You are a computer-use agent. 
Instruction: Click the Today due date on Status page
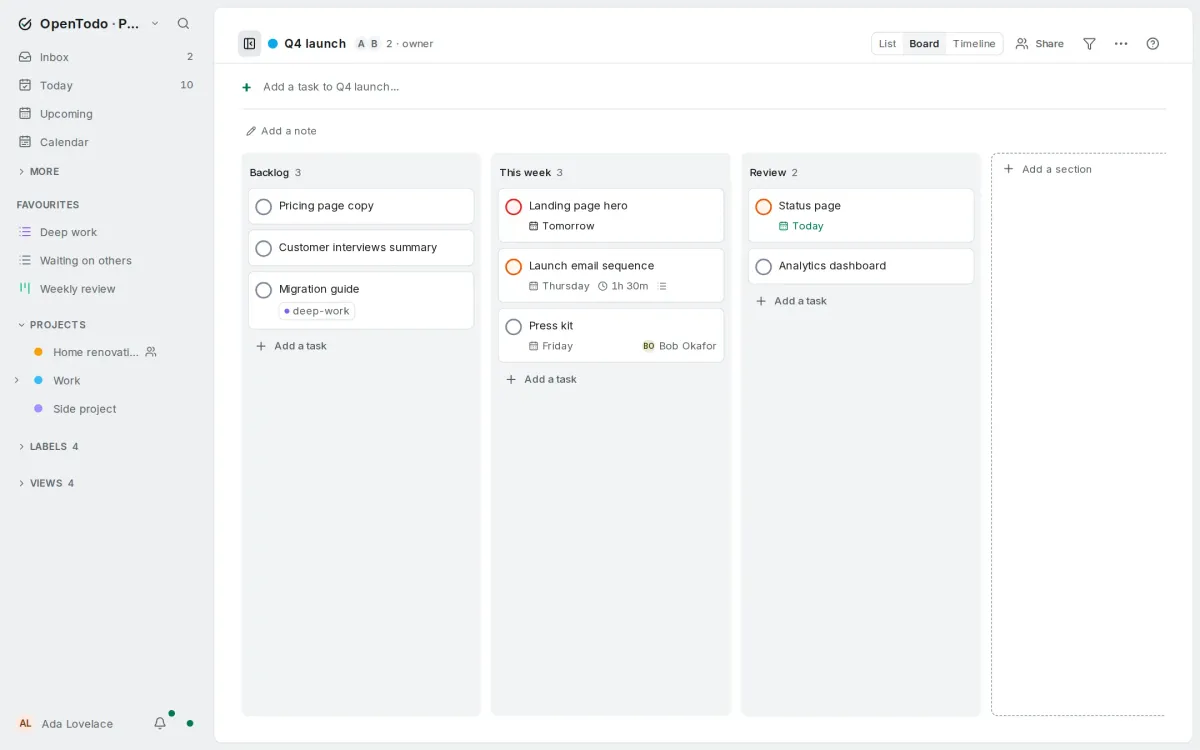801,226
